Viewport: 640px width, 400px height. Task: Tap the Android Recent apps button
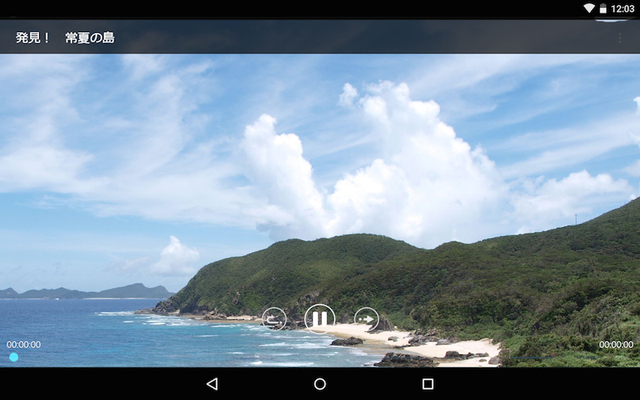[x=428, y=384]
